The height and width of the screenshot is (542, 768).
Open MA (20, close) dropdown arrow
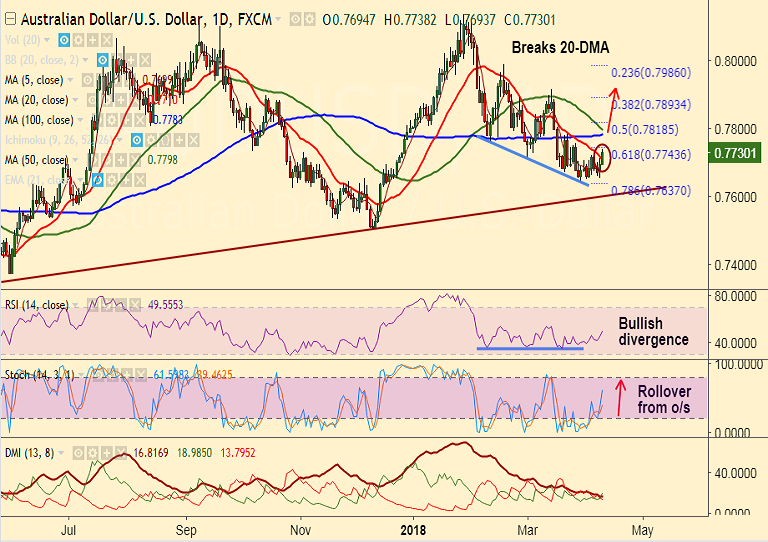75,100
